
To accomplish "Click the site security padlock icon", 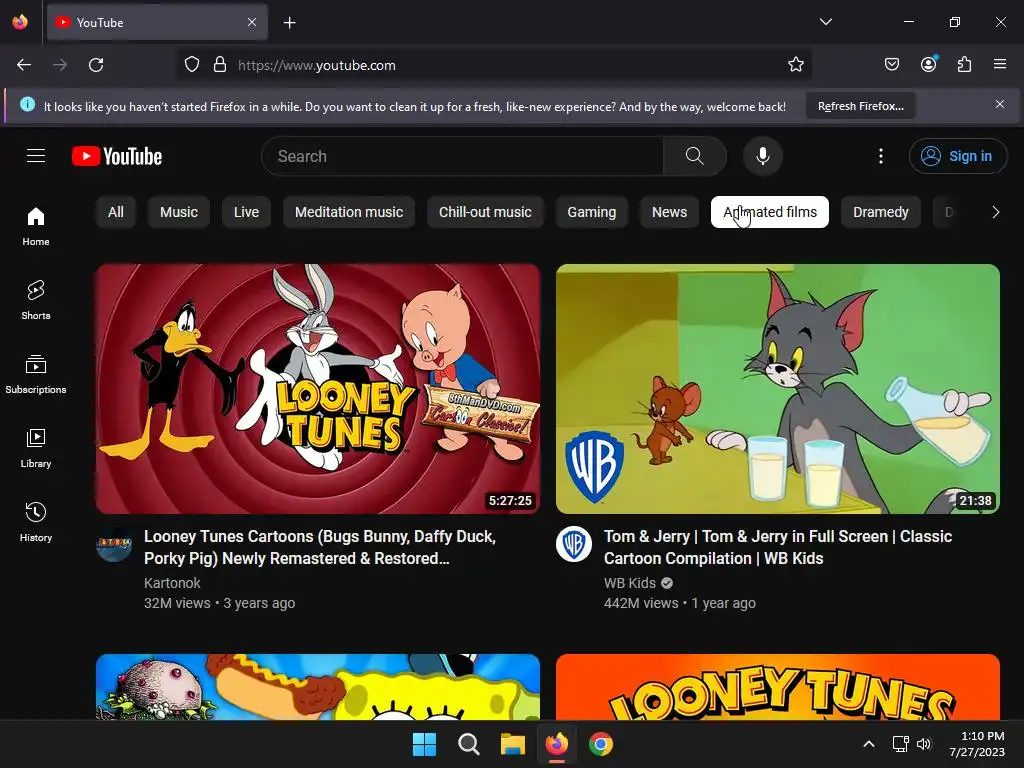I will click(x=220, y=65).
